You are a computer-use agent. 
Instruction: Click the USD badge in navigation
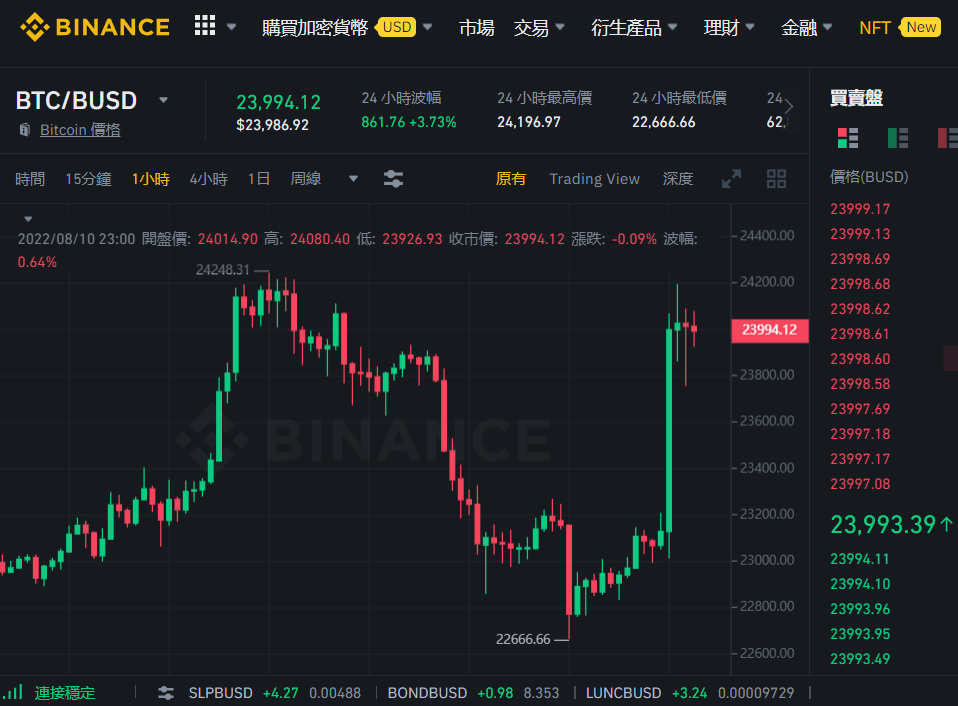(397, 27)
